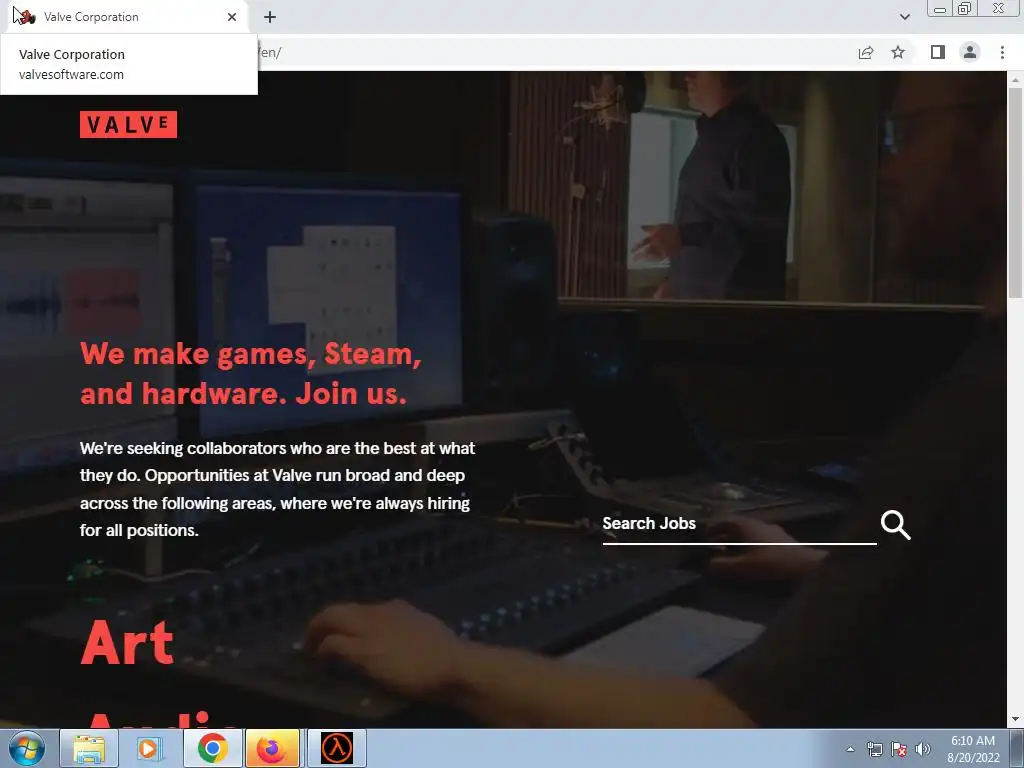Viewport: 1024px width, 768px height.
Task: Click the scrollbar up arrow
Action: coord(1015,80)
